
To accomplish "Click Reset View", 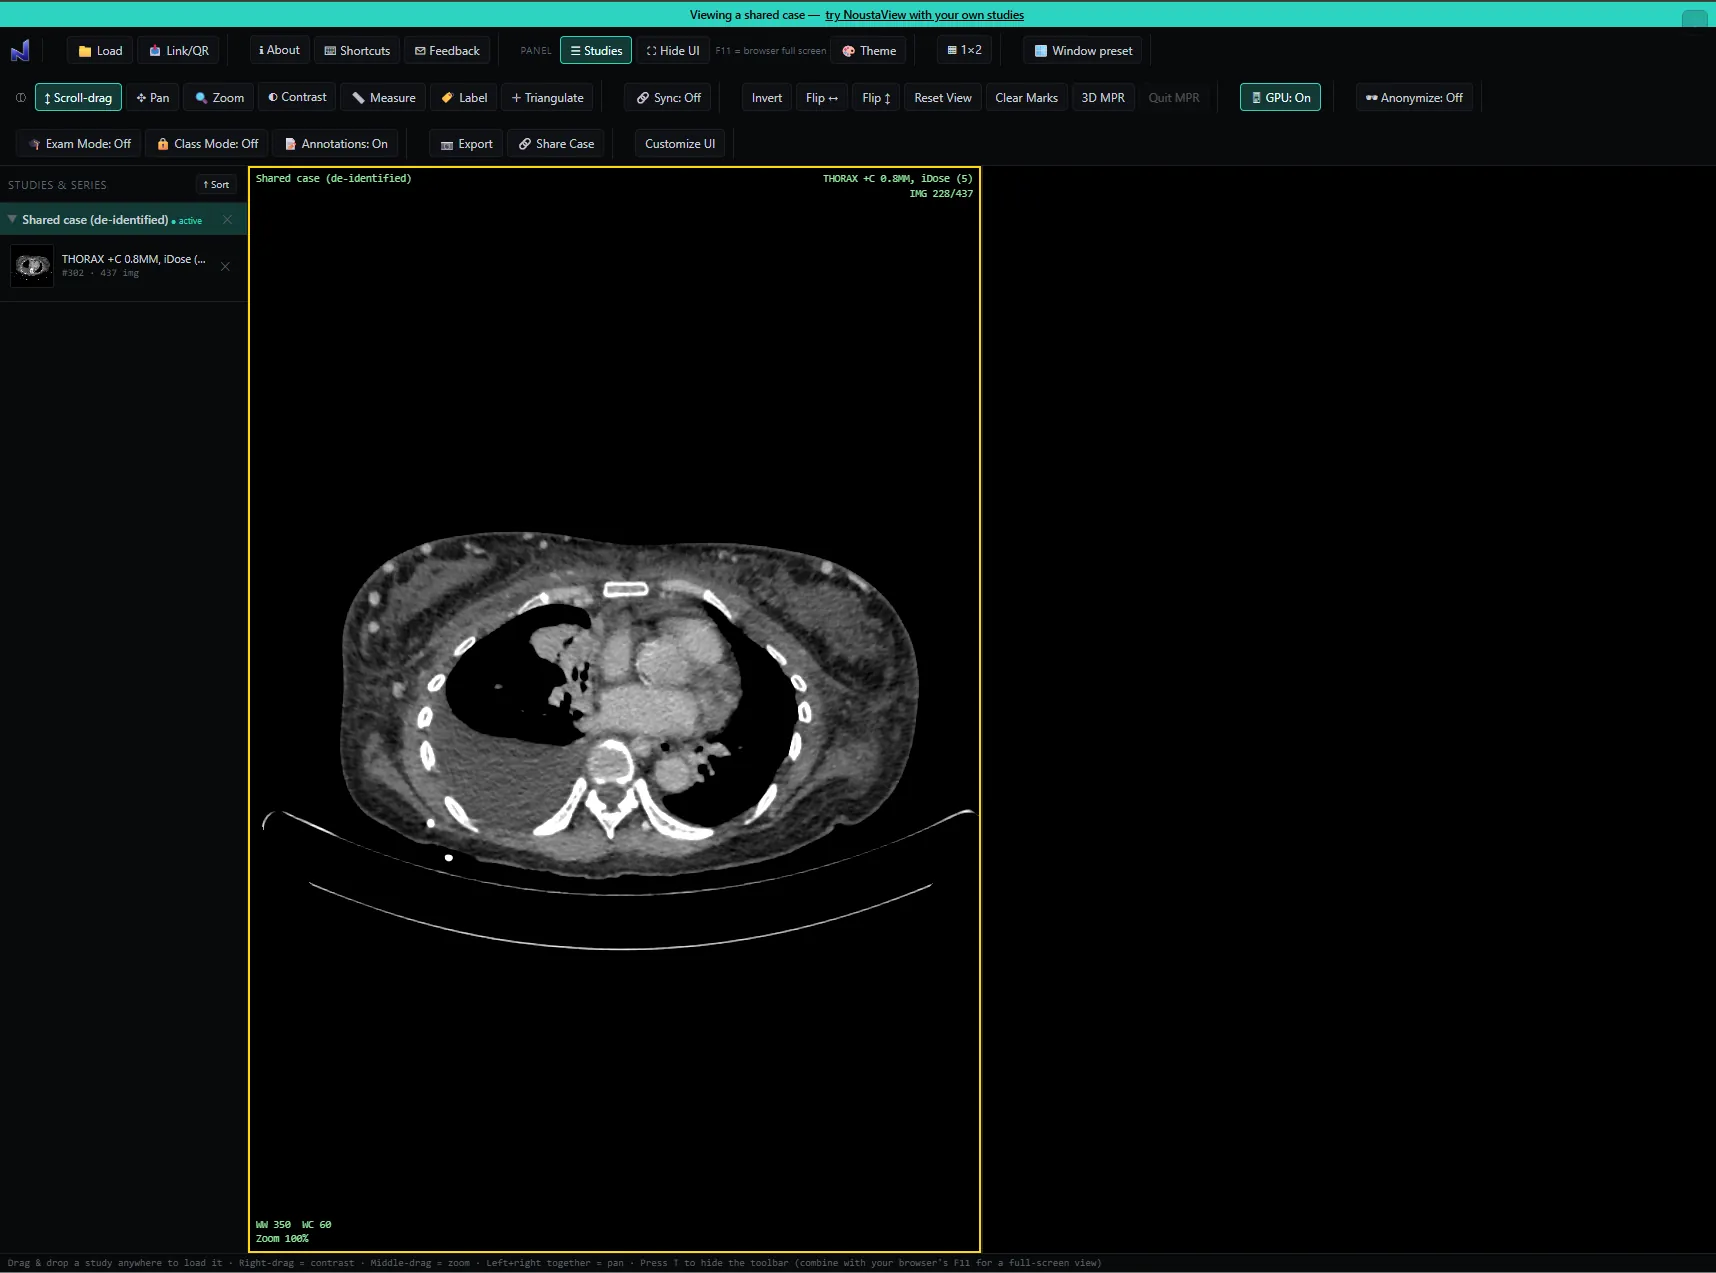I will 943,98.
